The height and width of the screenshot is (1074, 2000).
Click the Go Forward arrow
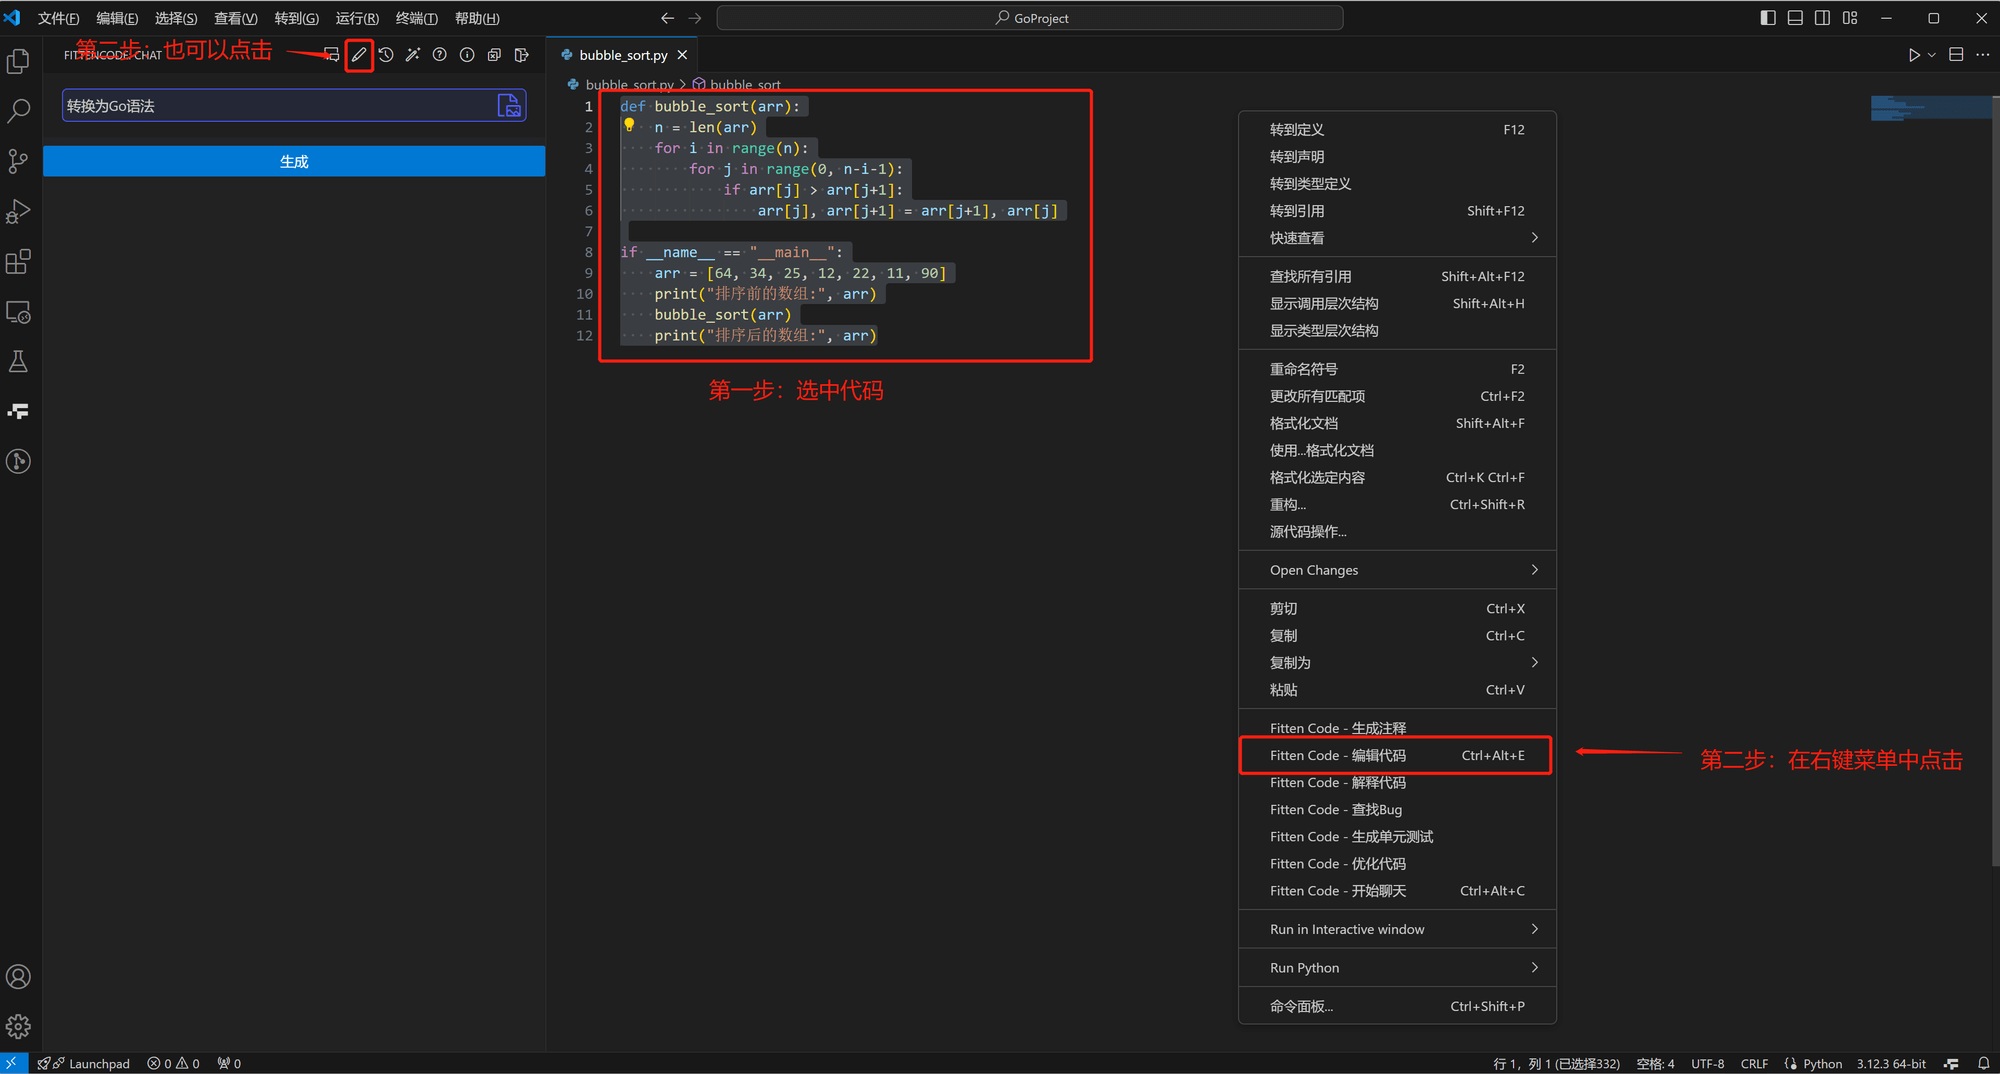tap(695, 18)
